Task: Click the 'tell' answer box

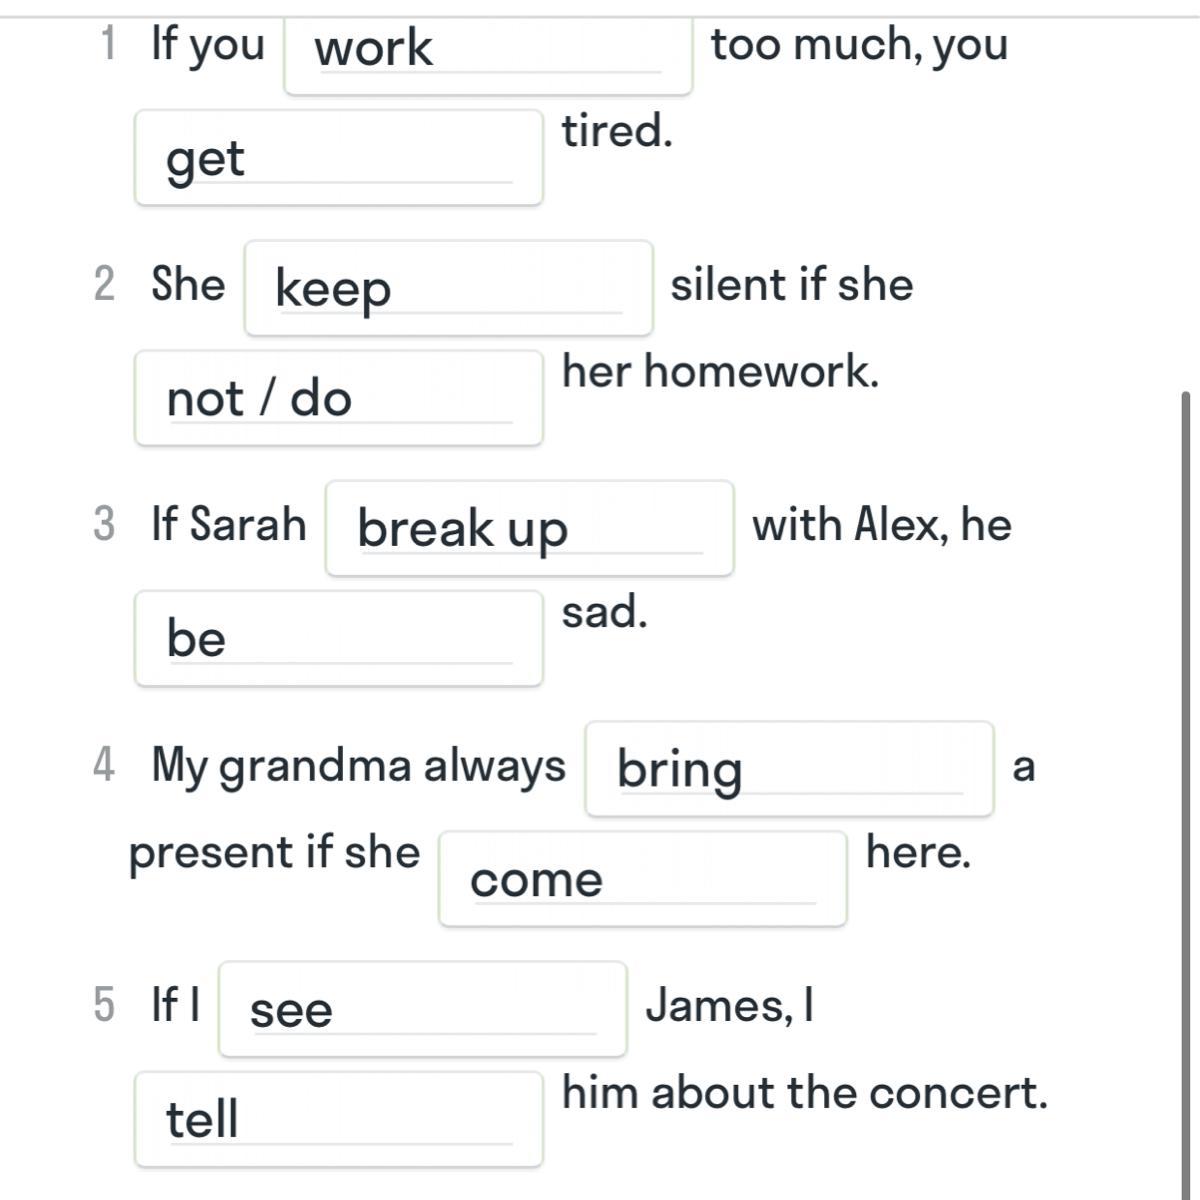Action: (339, 1119)
